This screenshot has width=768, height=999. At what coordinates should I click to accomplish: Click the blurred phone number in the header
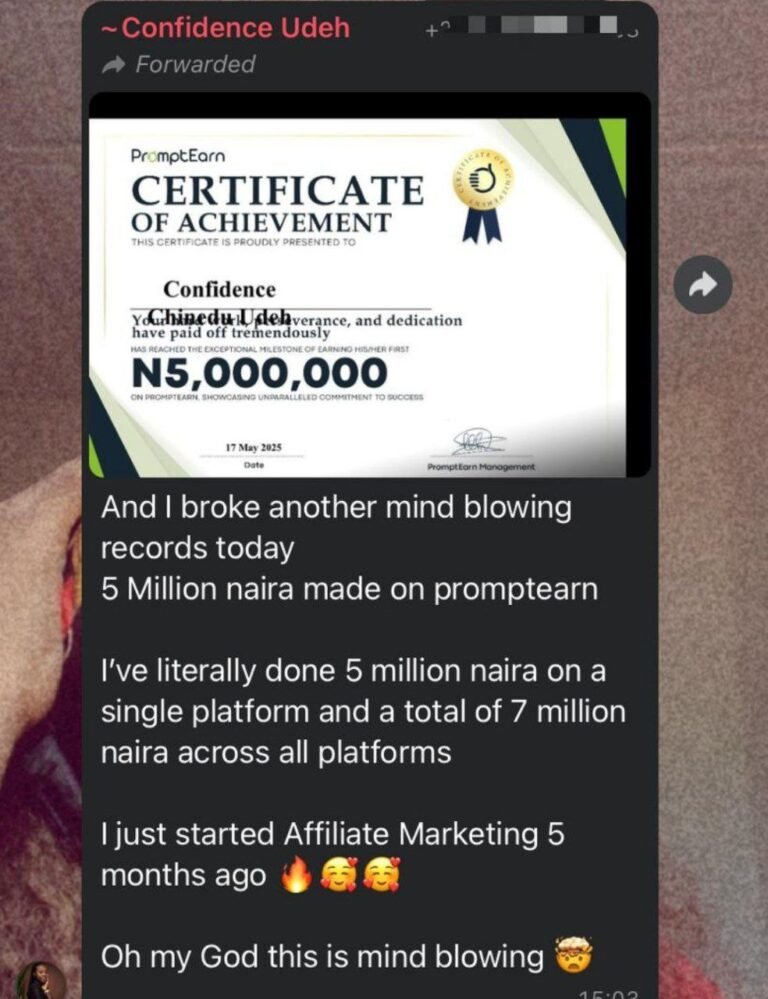pyautogui.click(x=533, y=27)
